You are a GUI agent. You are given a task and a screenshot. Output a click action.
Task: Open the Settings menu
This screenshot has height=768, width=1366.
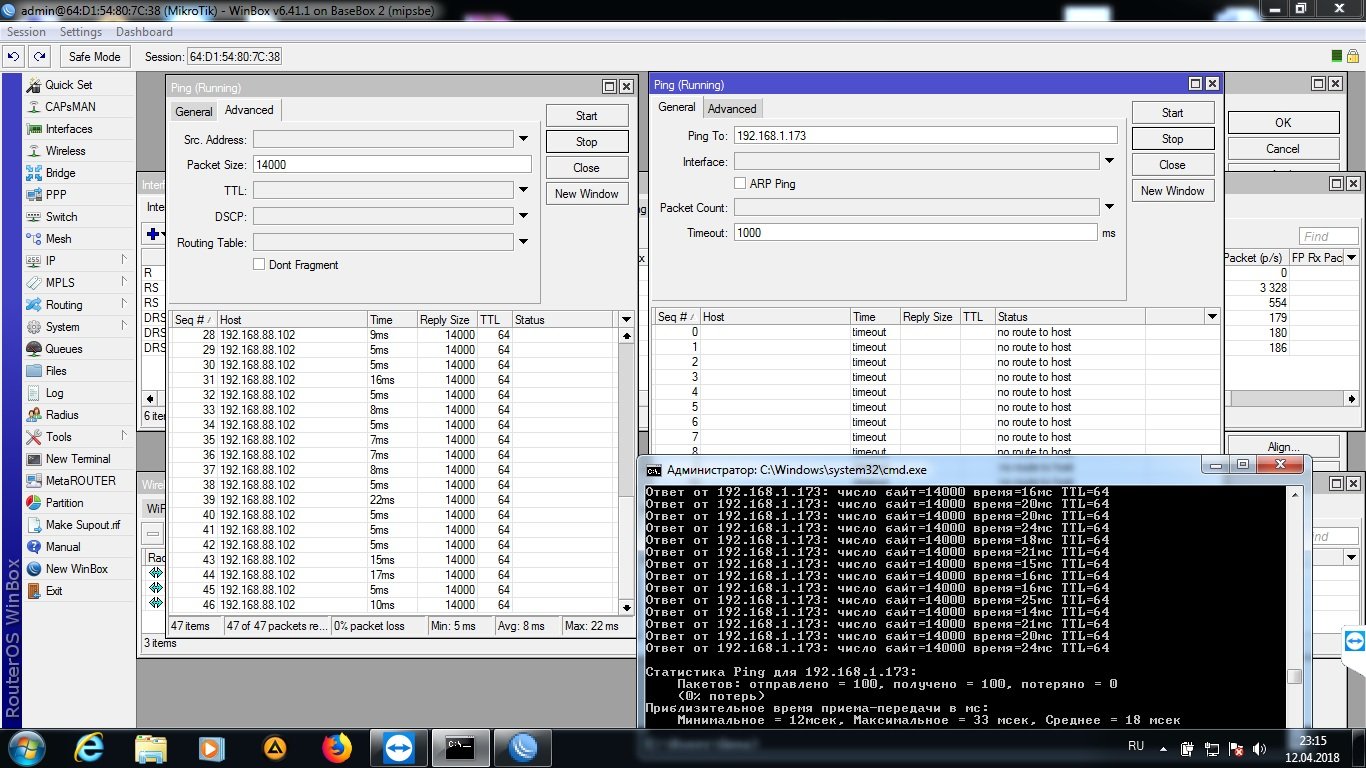point(81,32)
